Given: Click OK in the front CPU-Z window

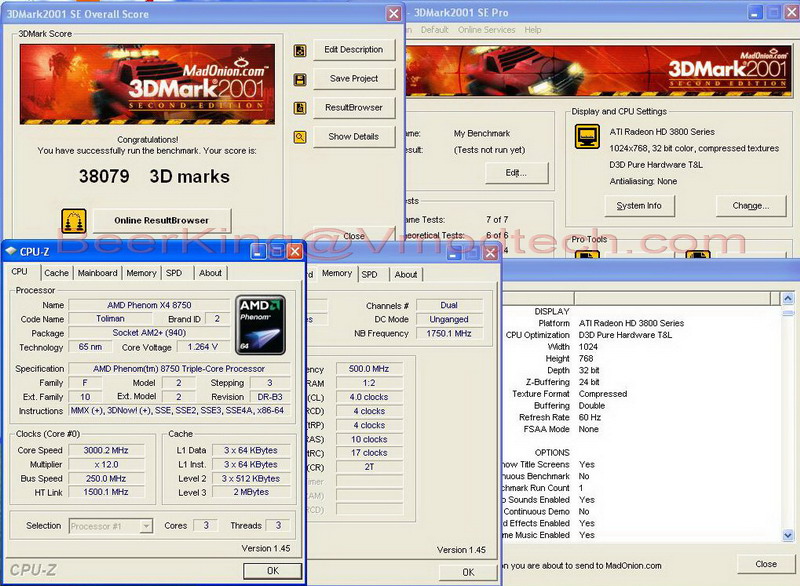Looking at the screenshot, I should (x=272, y=571).
